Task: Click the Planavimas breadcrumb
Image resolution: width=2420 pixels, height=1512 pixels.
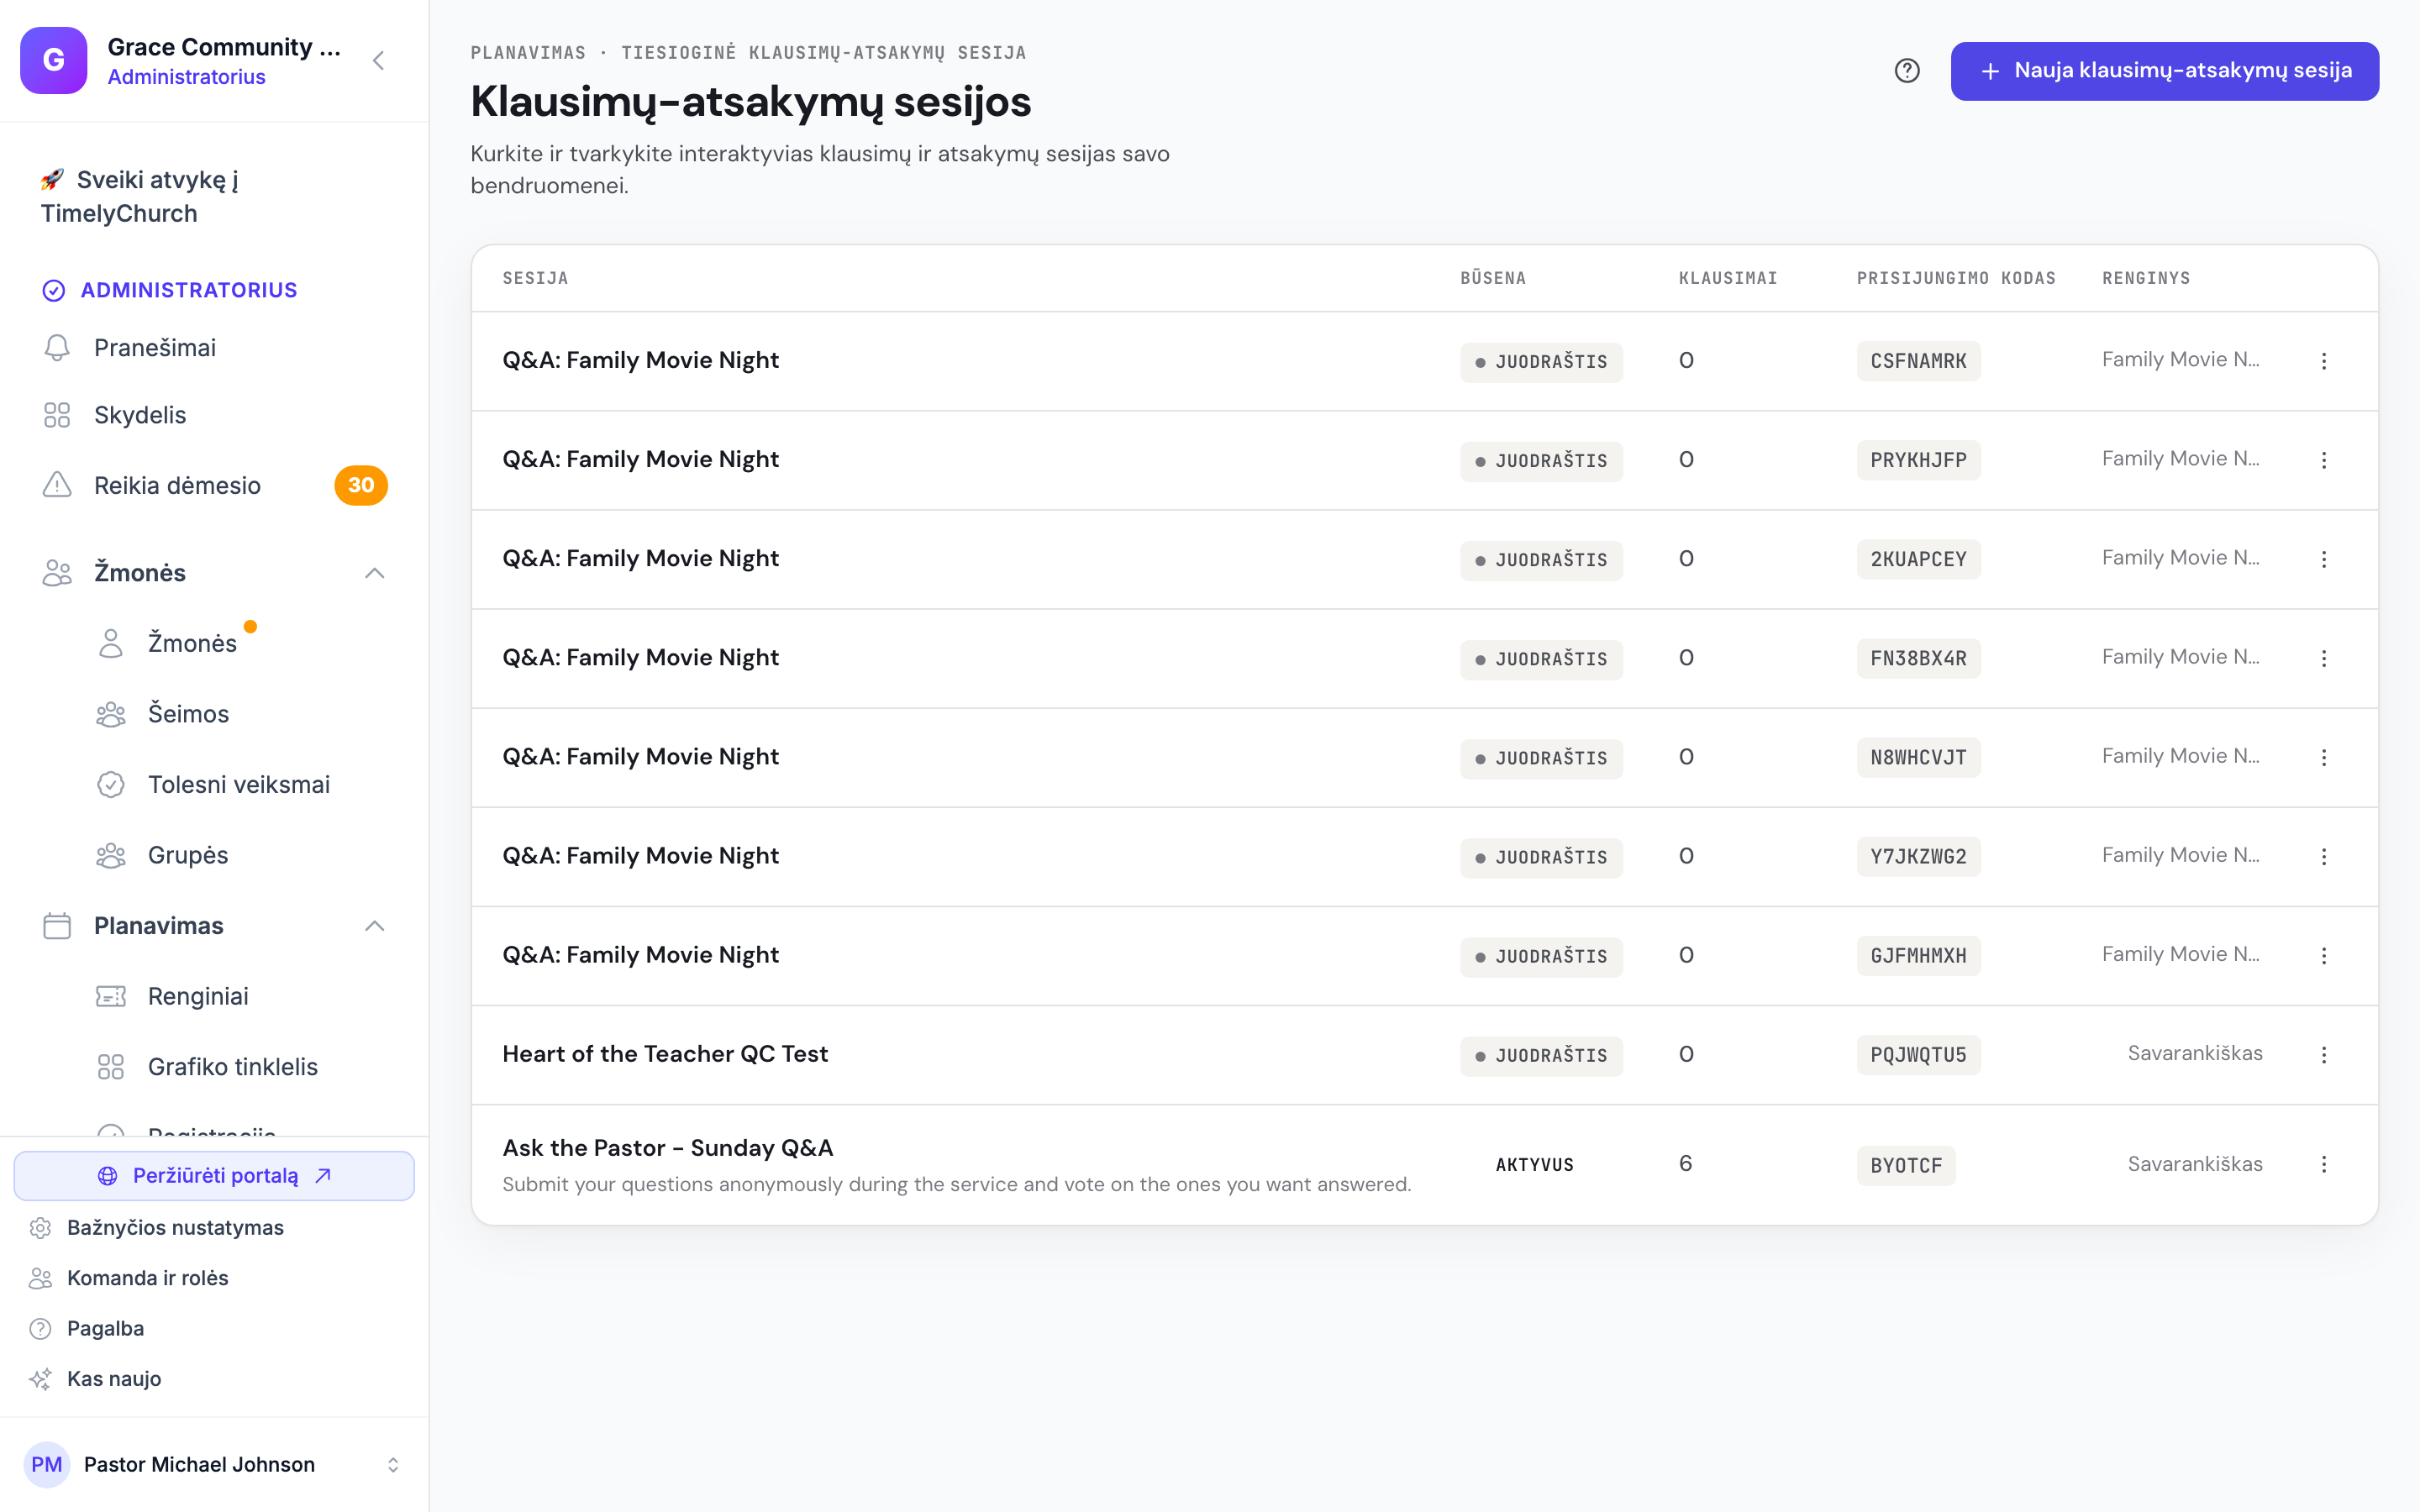Action: 528,53
